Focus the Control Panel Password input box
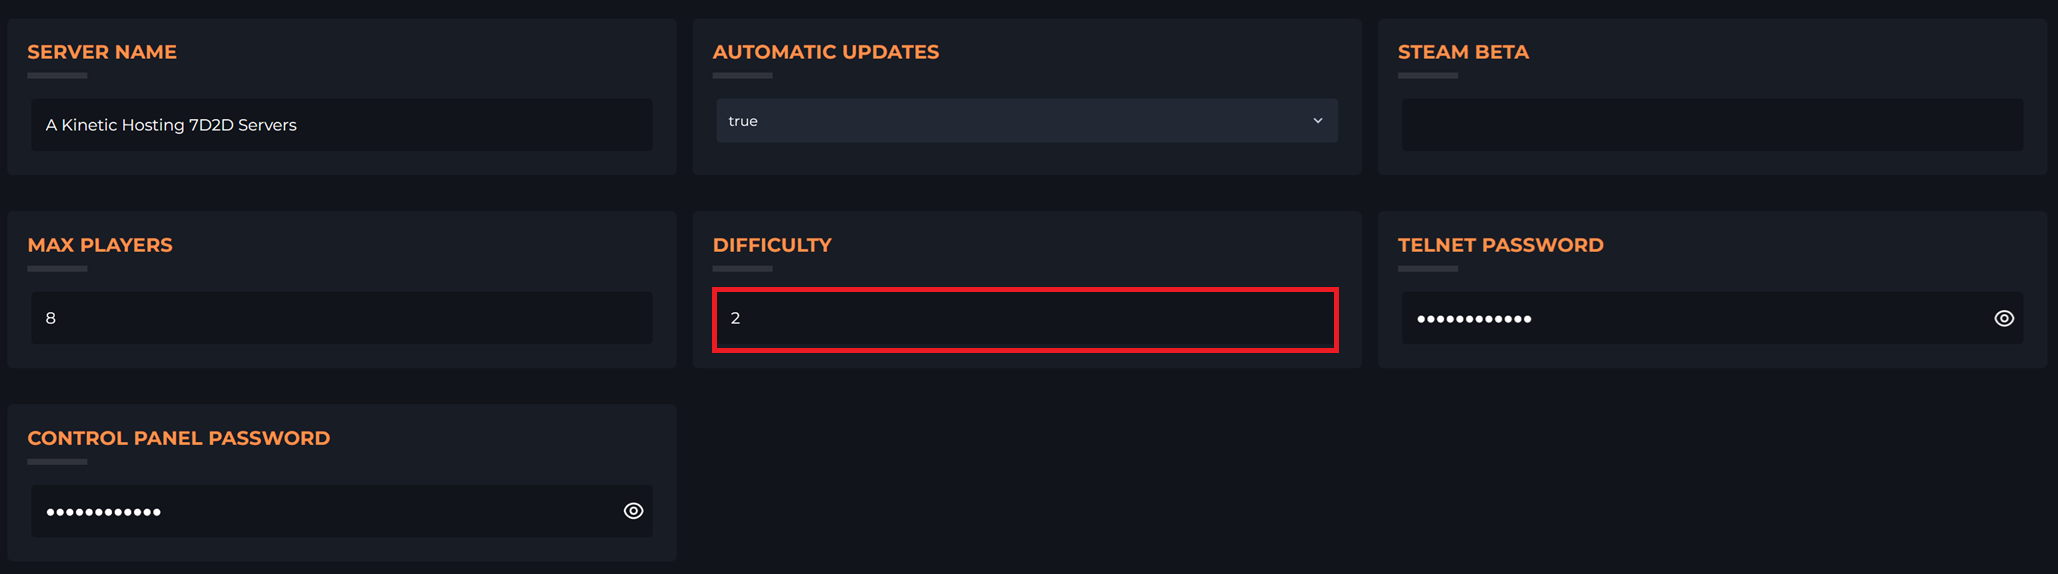Screen dimensions: 2058x574 [342, 511]
